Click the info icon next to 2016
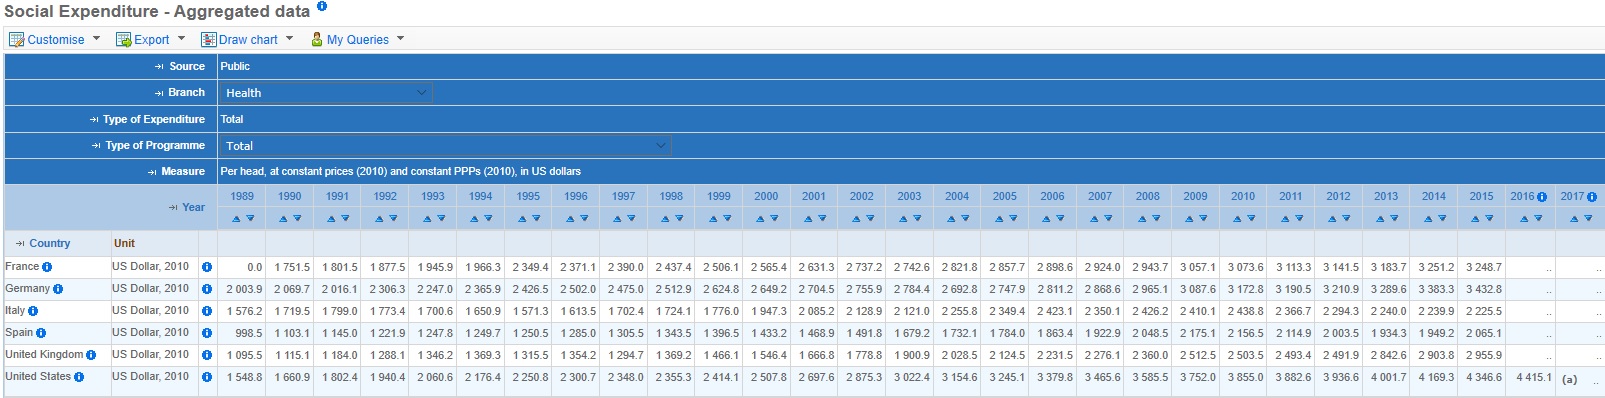Viewport: 1605px width, 398px height. coord(1542,197)
